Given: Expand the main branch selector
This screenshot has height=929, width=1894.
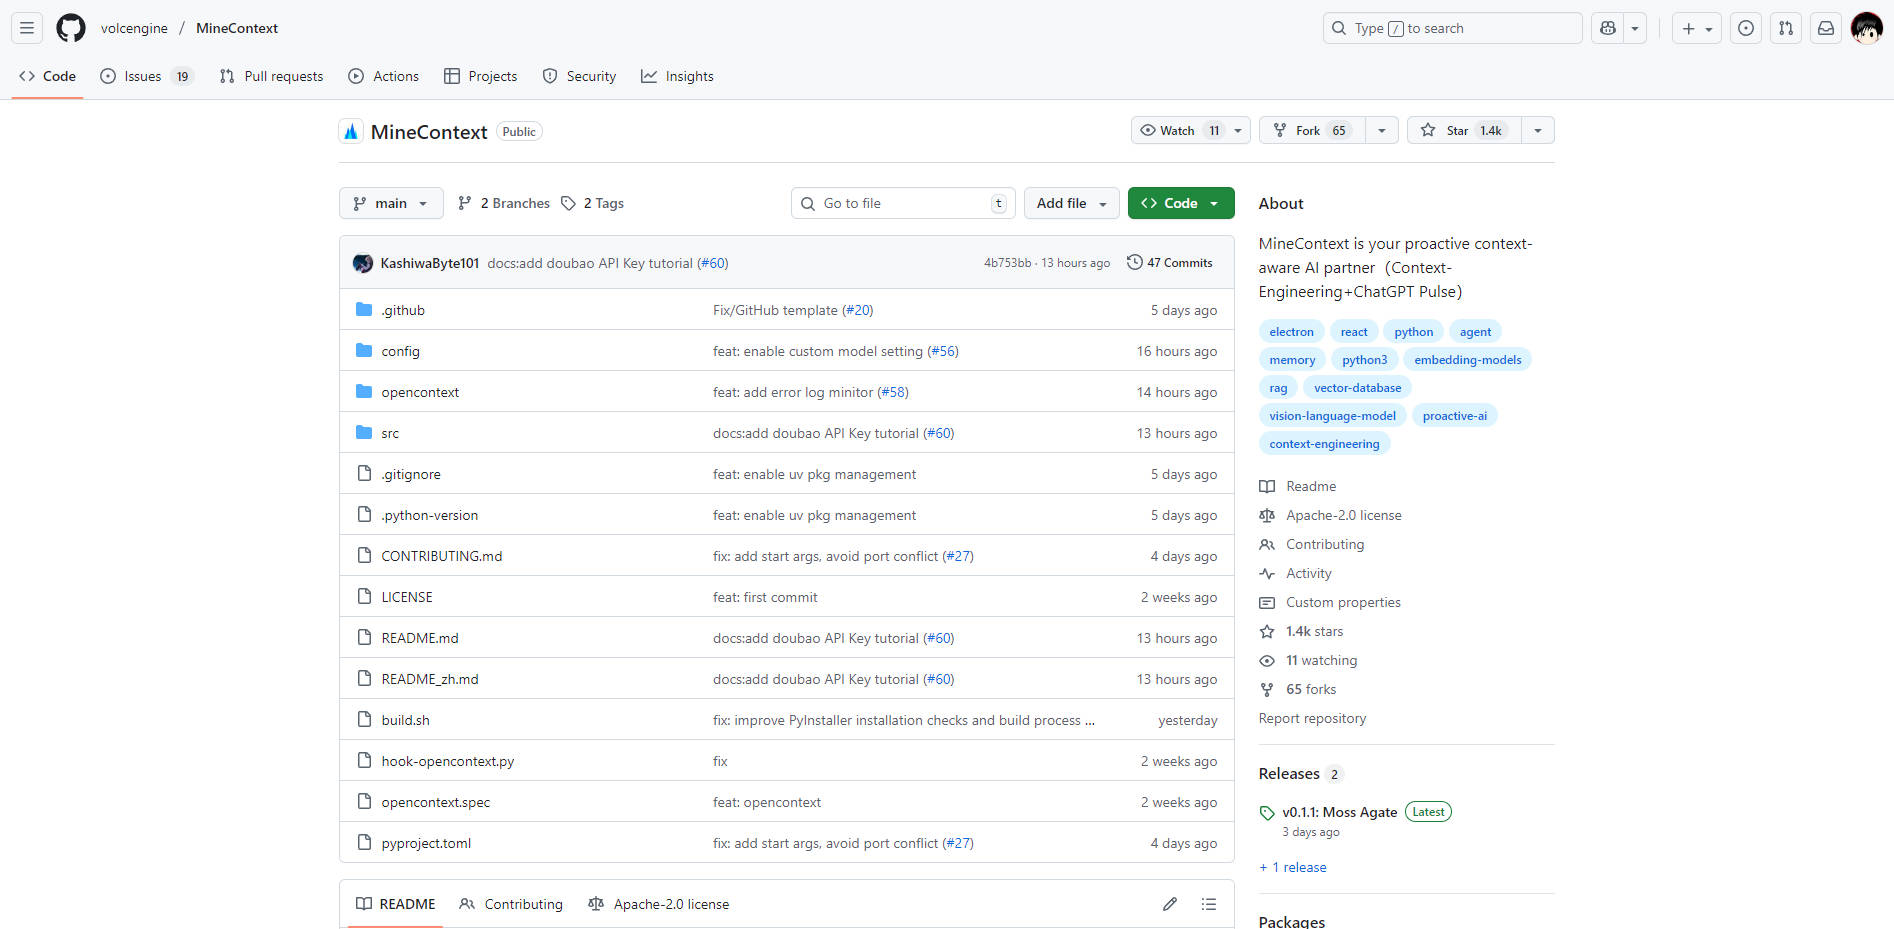Looking at the screenshot, I should (390, 203).
